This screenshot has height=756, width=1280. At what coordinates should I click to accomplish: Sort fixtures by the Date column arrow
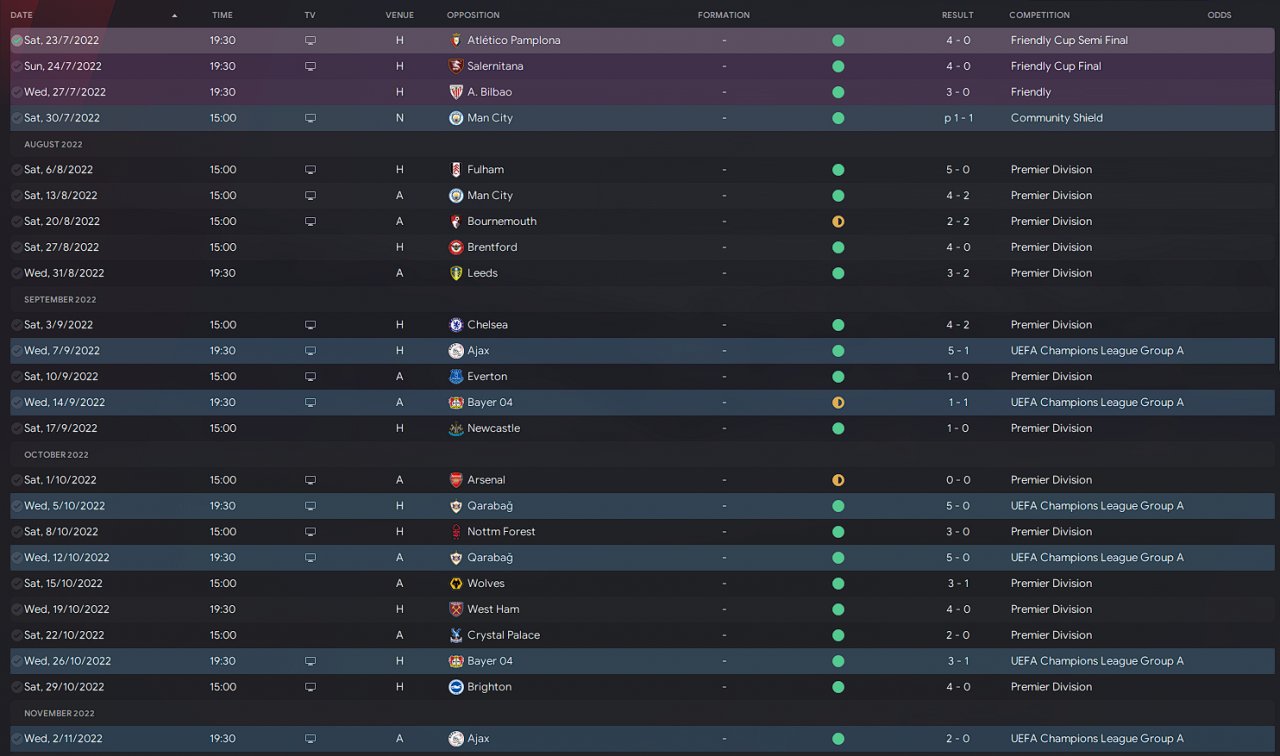174,16
